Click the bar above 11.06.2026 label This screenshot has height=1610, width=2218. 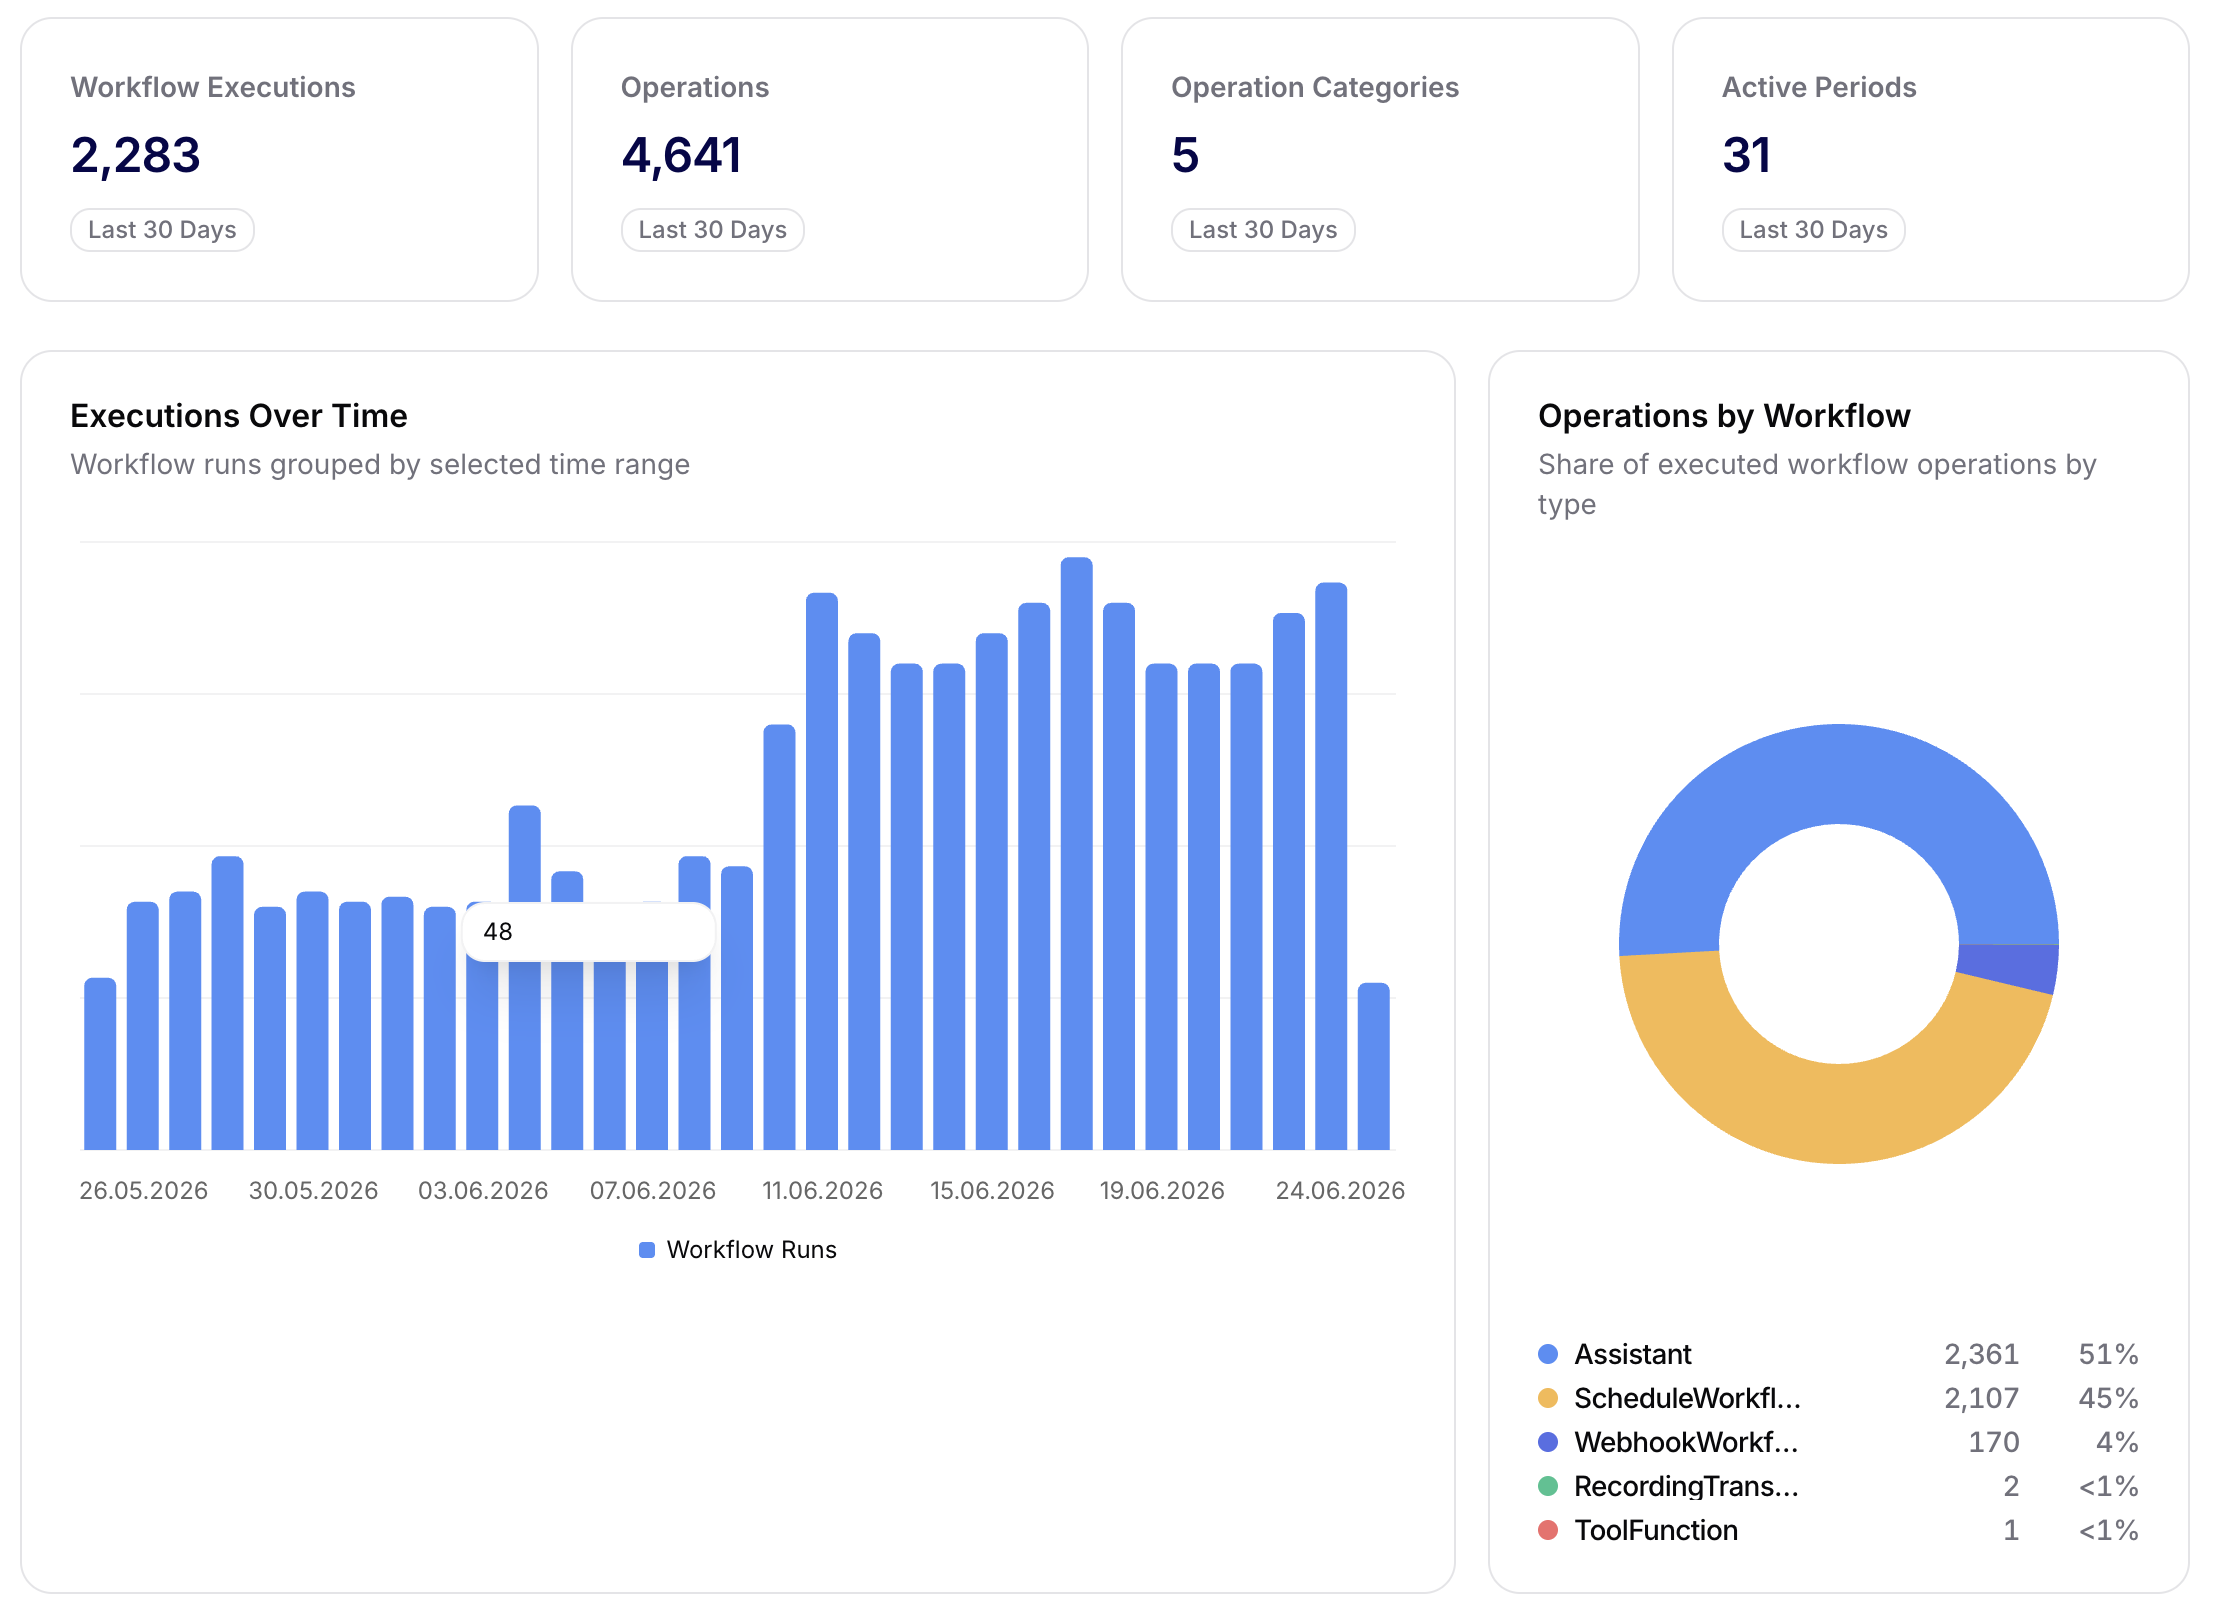822,871
